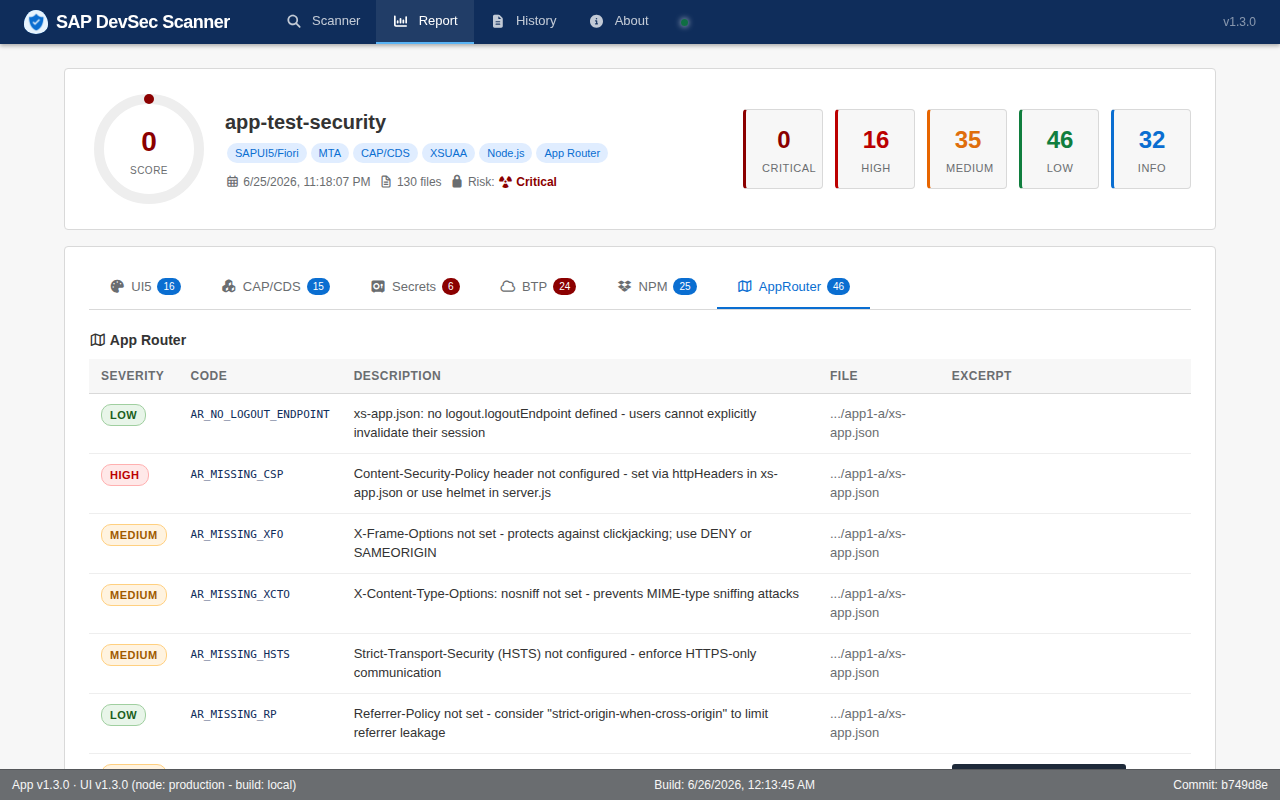Click the AR_NO_LOGOUT_ENDPOINT code cell
Screen dimensions: 1280x800
click(x=260, y=414)
